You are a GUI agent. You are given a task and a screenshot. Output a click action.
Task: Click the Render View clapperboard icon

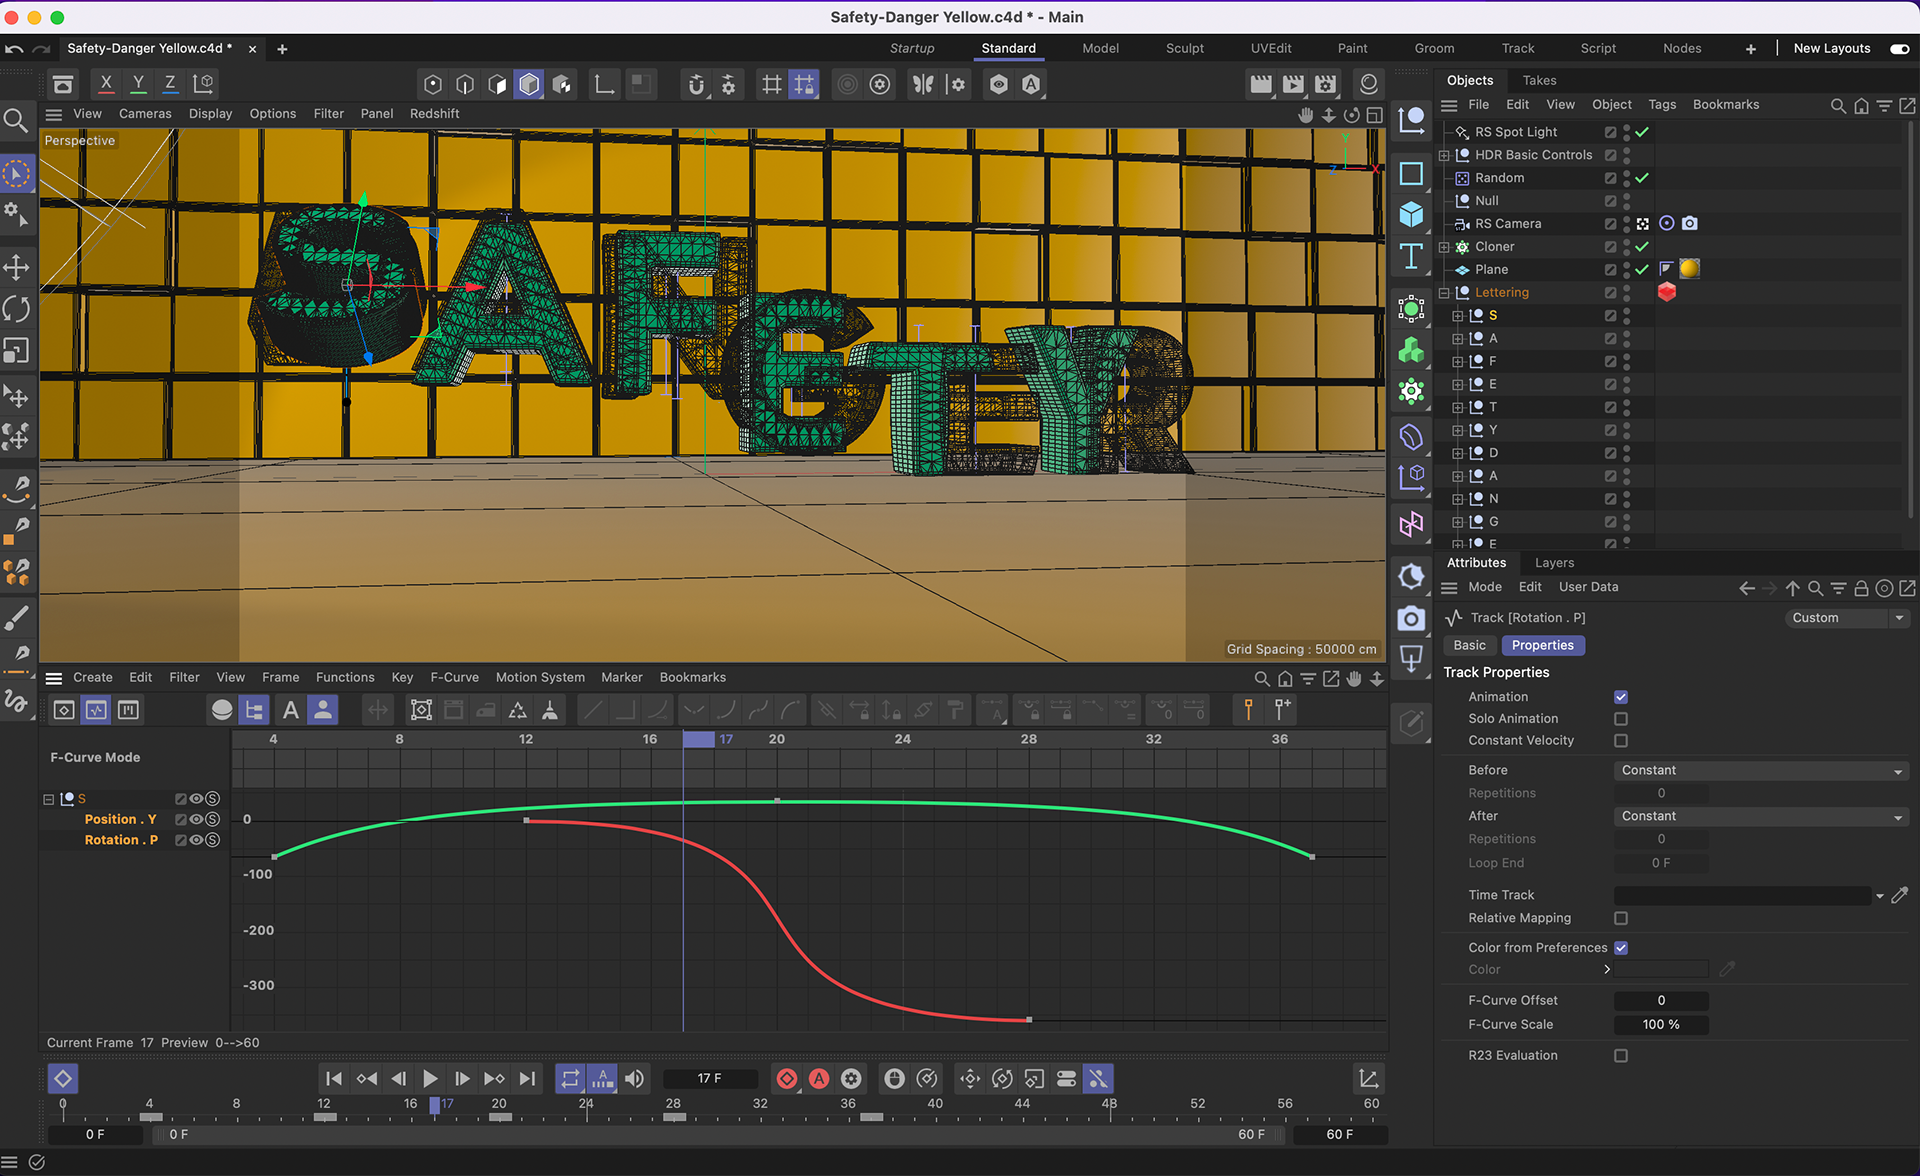coord(1261,85)
